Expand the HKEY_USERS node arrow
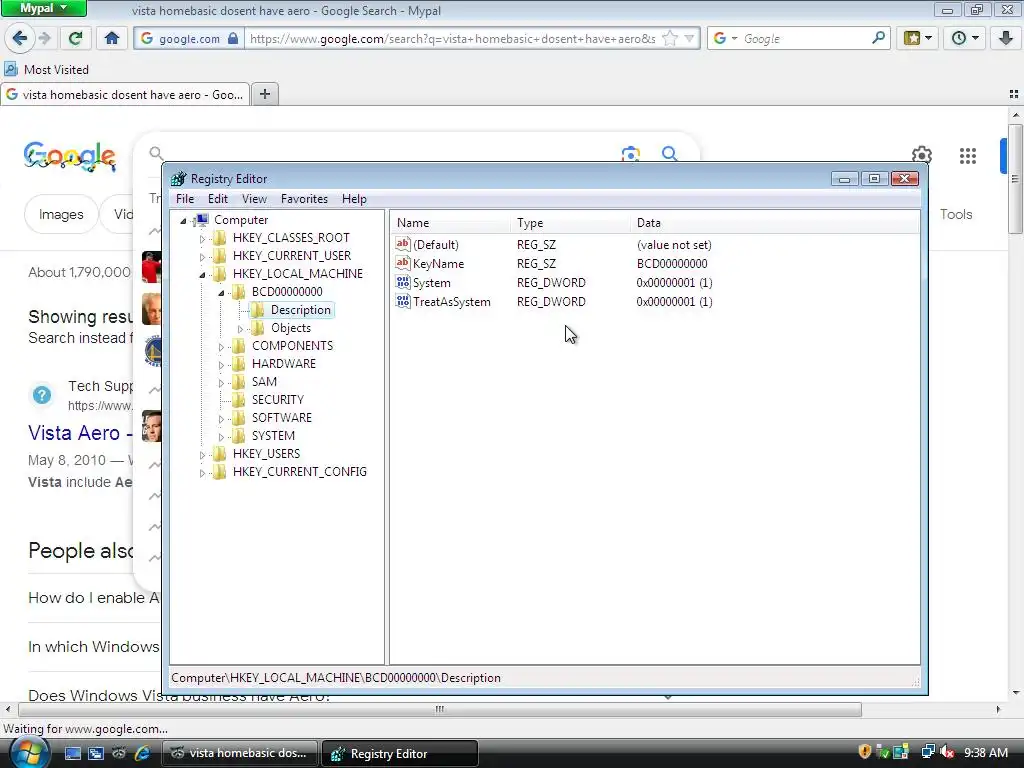 (202, 455)
